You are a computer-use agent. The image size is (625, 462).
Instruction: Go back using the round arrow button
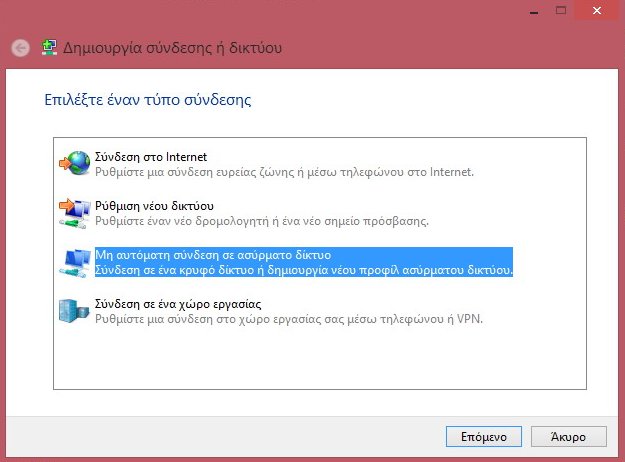point(20,48)
